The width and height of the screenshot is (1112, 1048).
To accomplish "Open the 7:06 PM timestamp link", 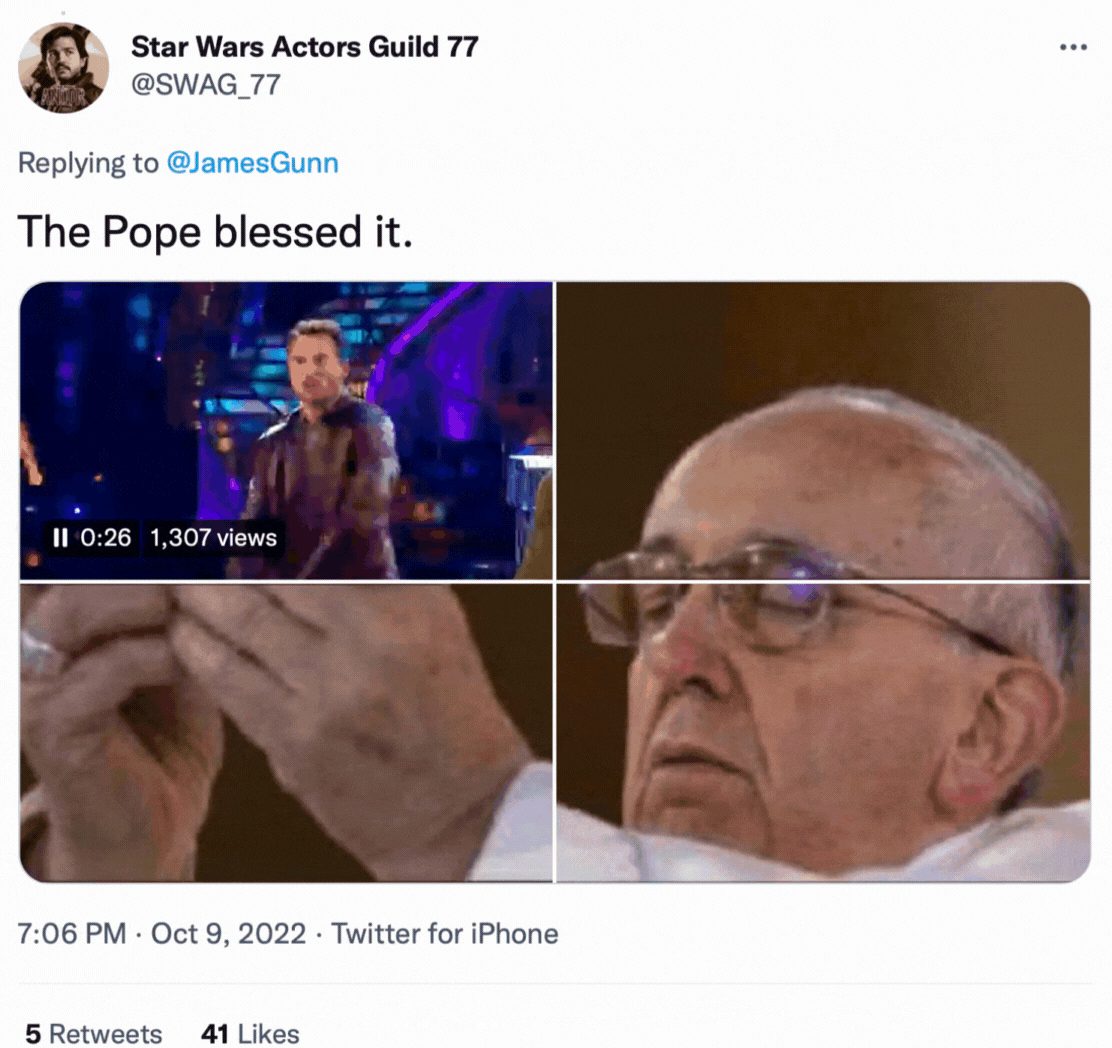I will [72, 934].
